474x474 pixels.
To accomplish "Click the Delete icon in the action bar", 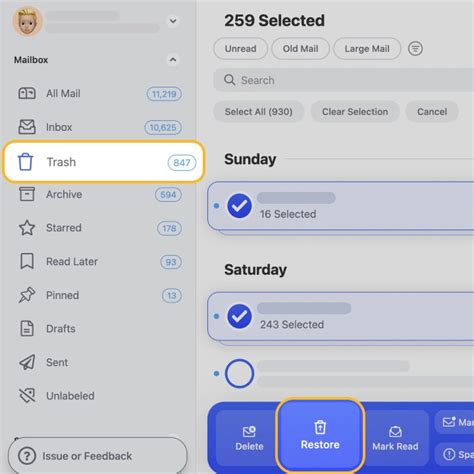I will [x=249, y=431].
